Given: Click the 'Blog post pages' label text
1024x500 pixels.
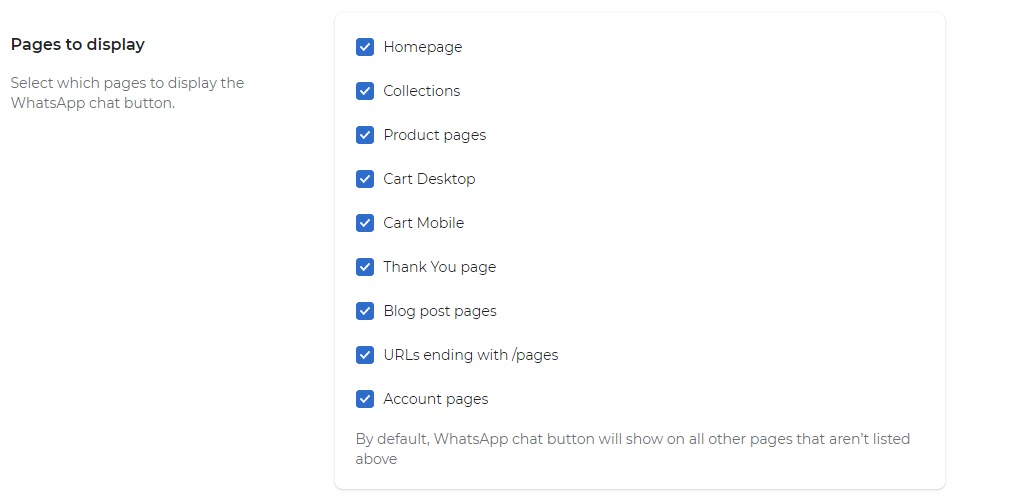Looking at the screenshot, I should click(440, 311).
